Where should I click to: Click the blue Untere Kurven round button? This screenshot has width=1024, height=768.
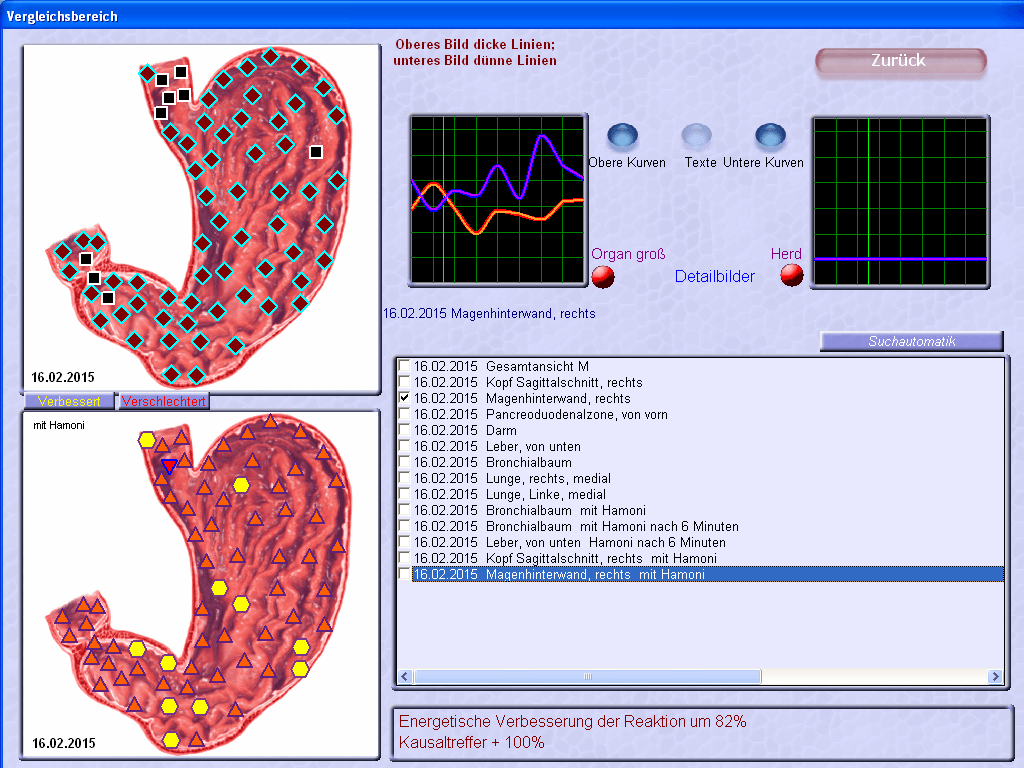(770, 135)
